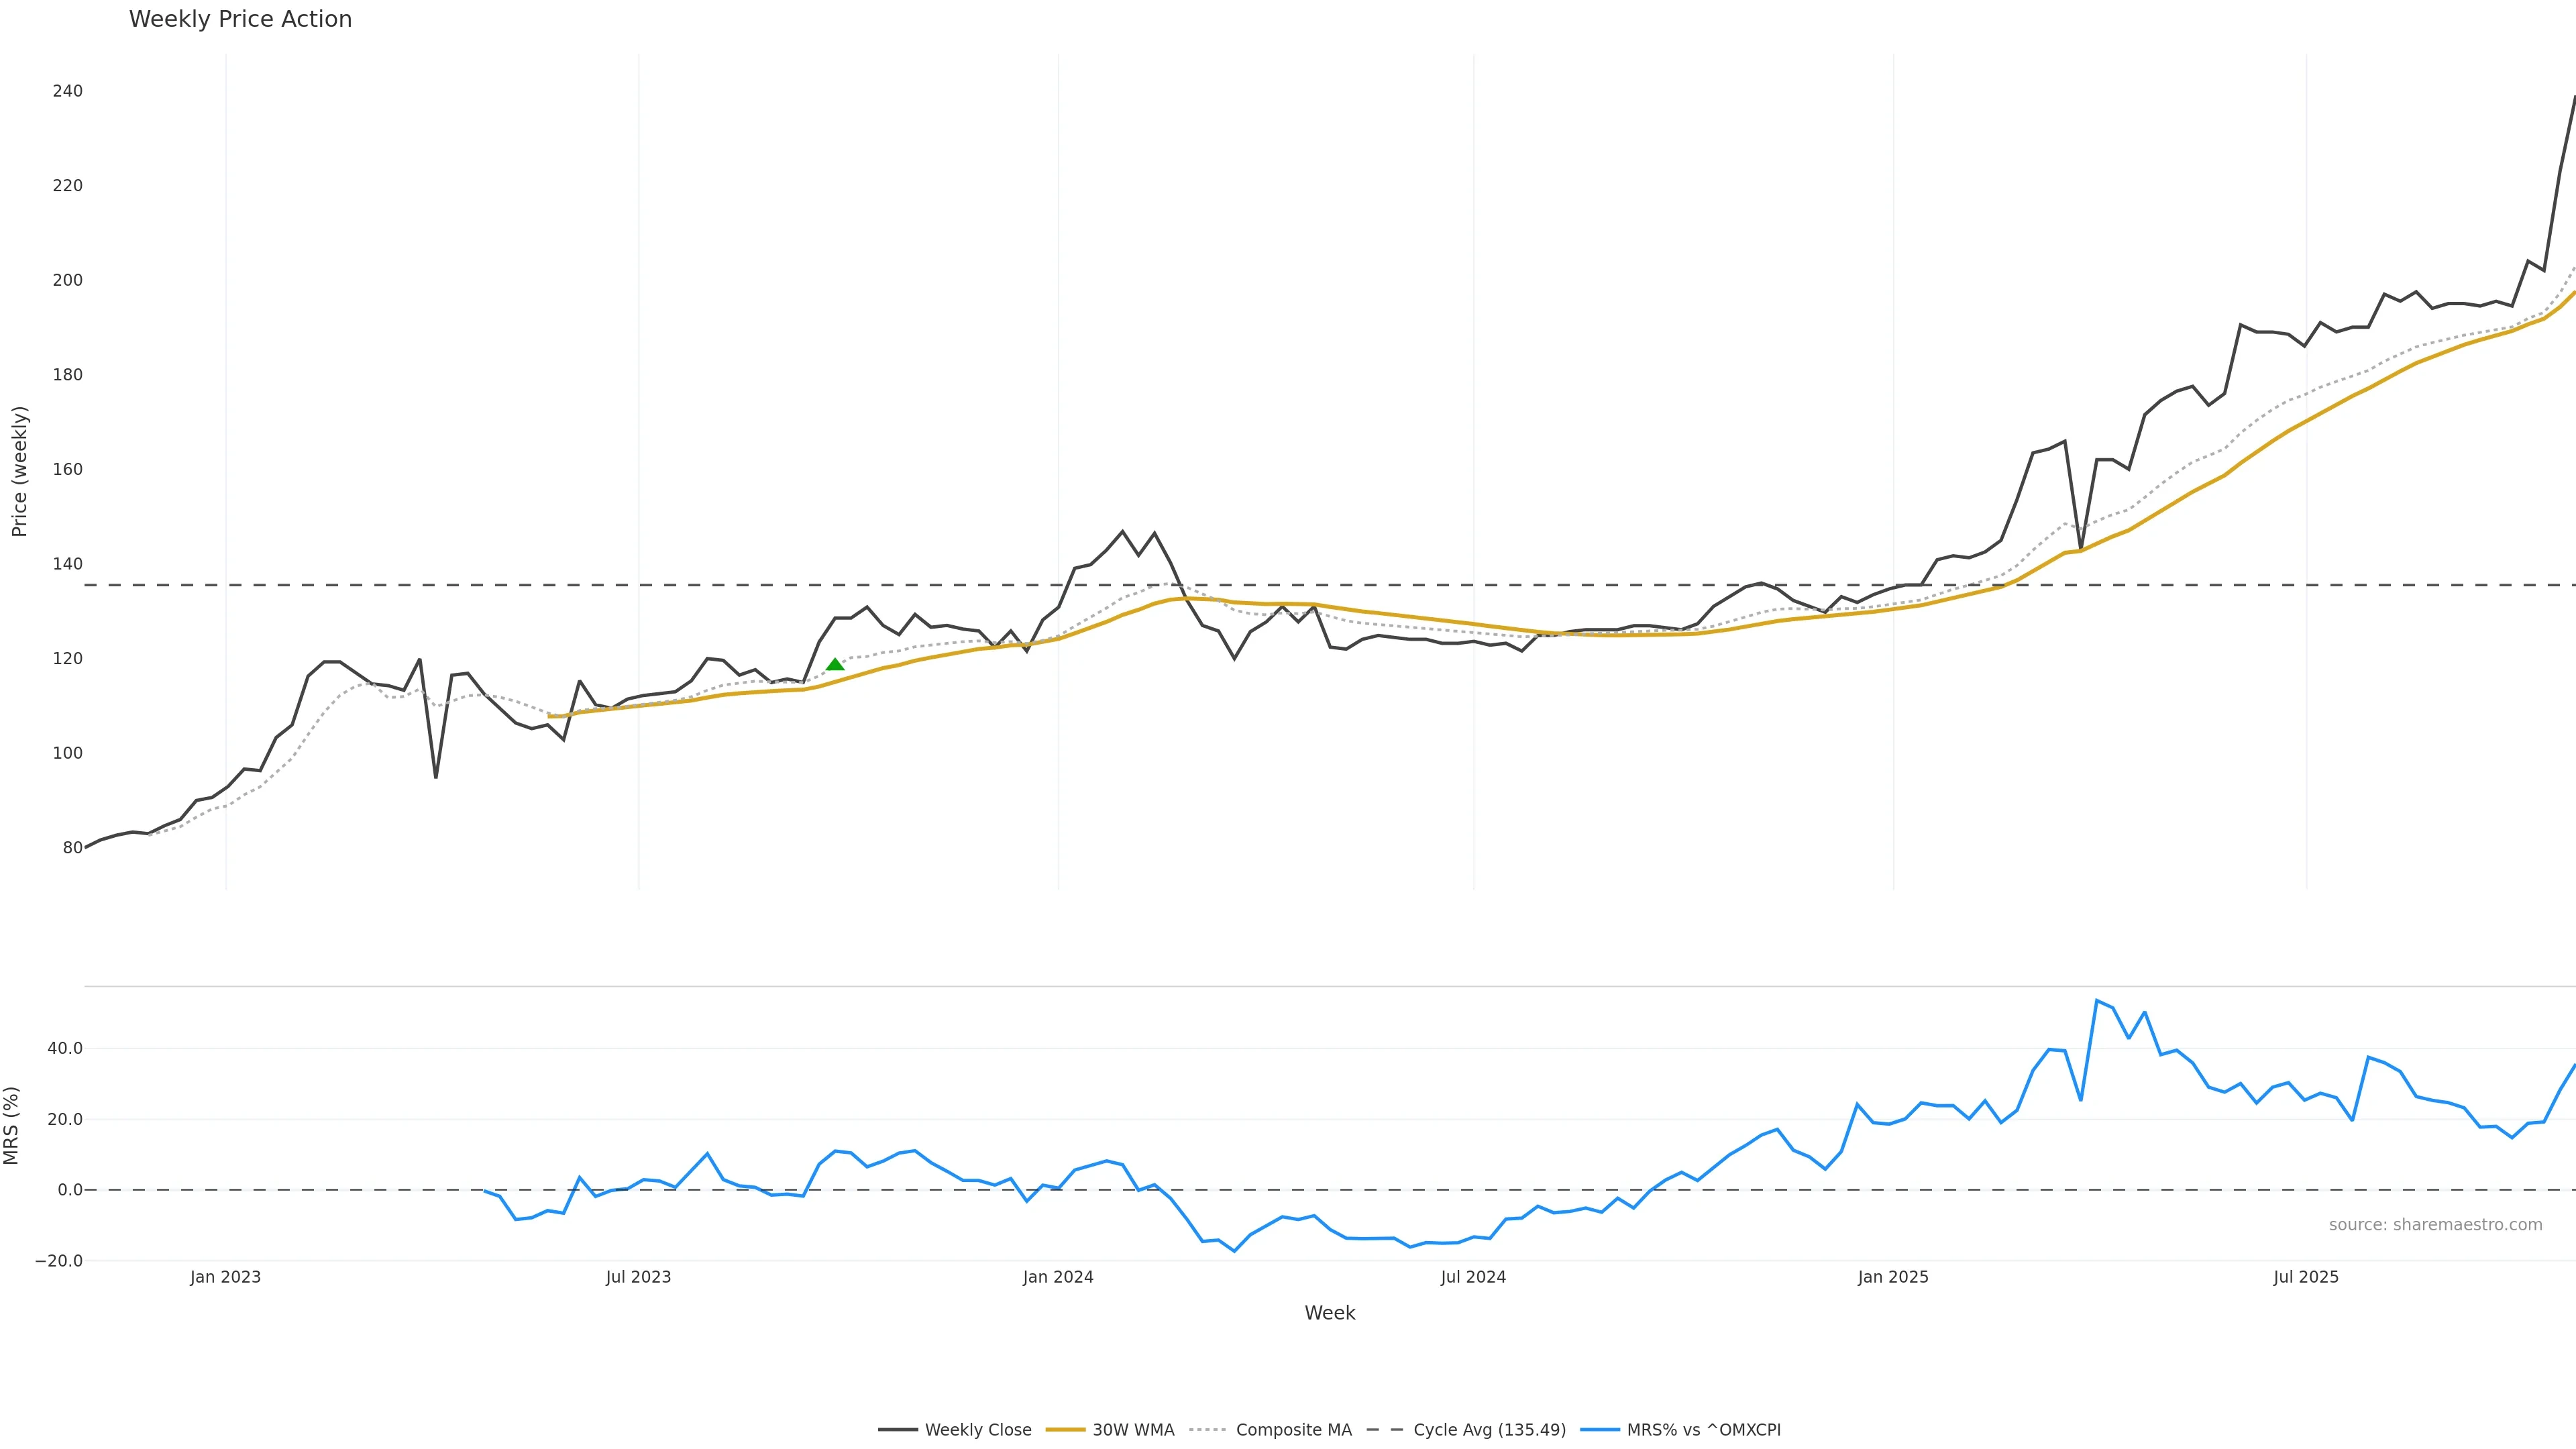Click the source: sharemaestro.com text
Viewport: 2576px width, 1449px height.
pyautogui.click(x=2435, y=1225)
